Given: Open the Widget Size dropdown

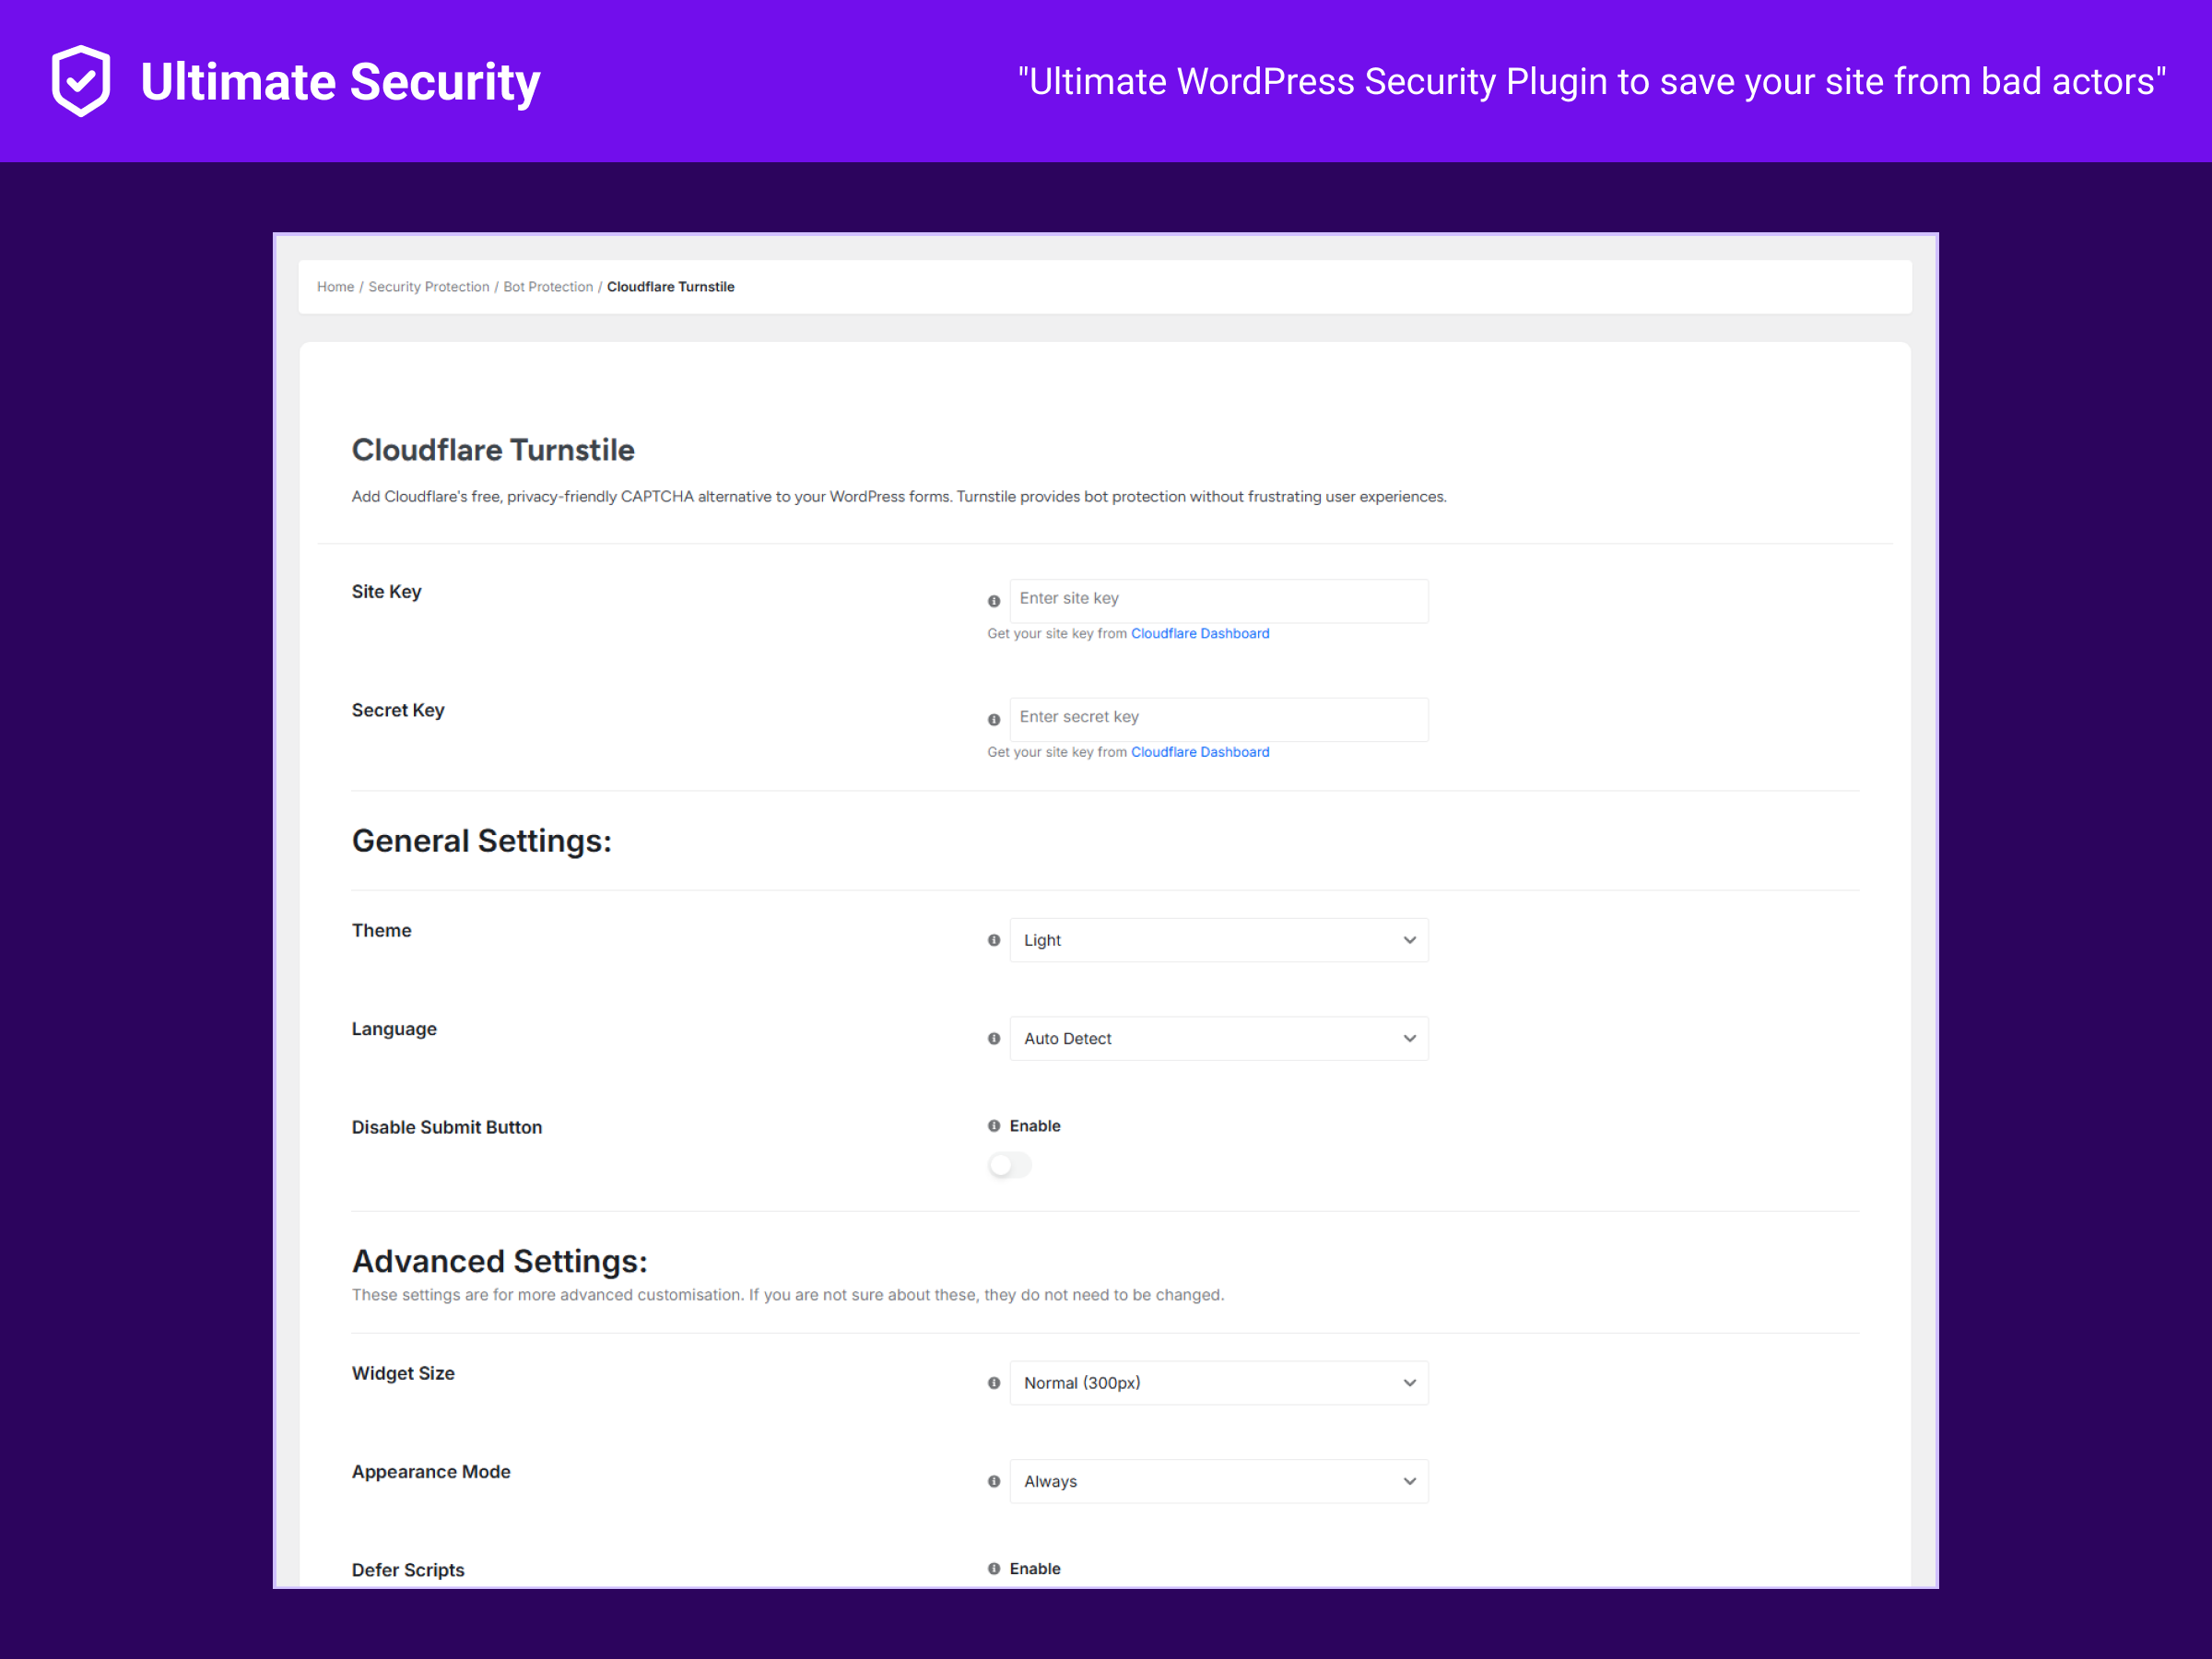Looking at the screenshot, I should [1218, 1383].
